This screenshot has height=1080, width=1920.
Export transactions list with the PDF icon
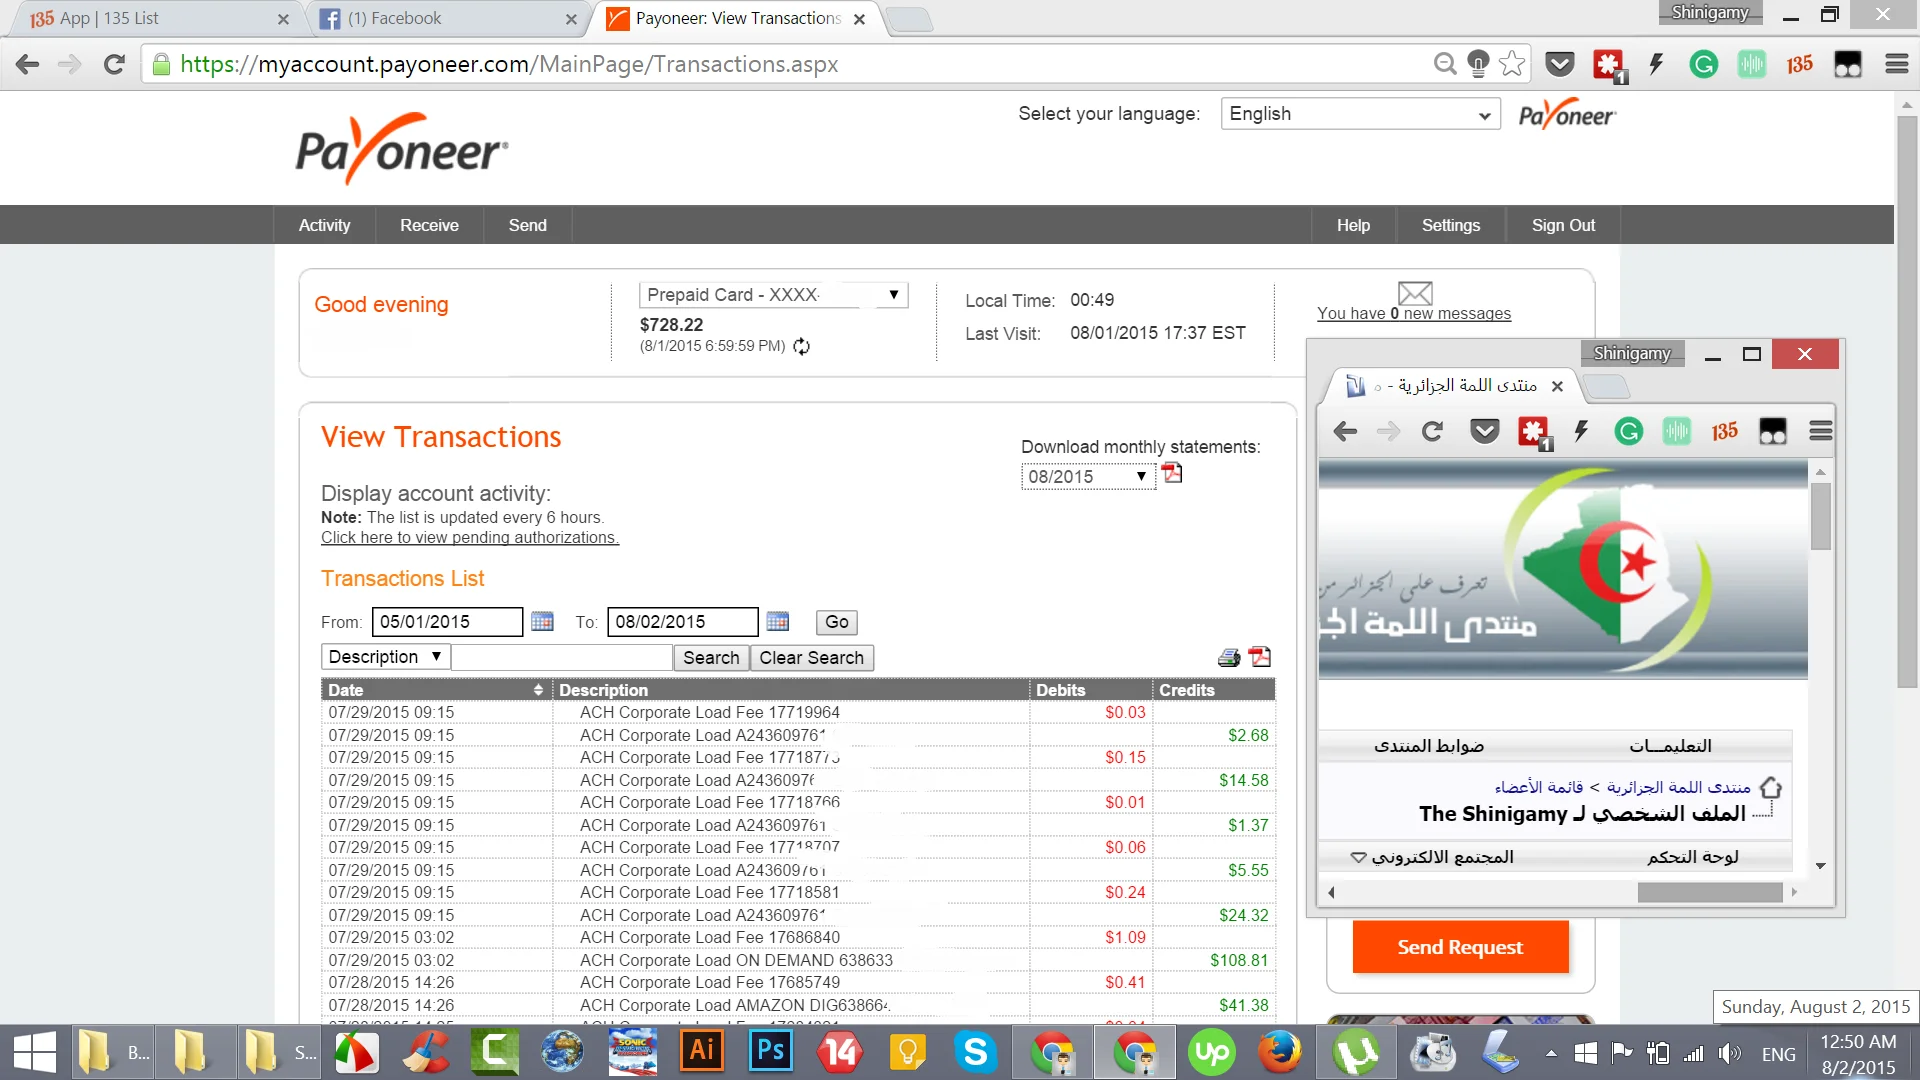point(1260,657)
